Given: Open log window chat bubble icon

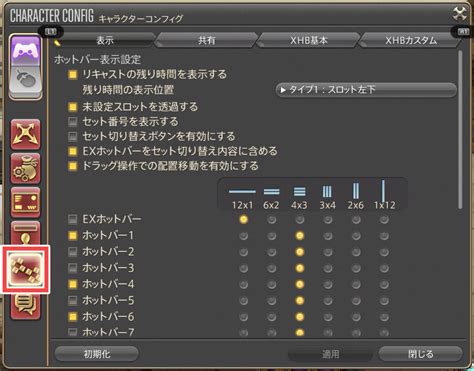Looking at the screenshot, I should pyautogui.click(x=26, y=307).
